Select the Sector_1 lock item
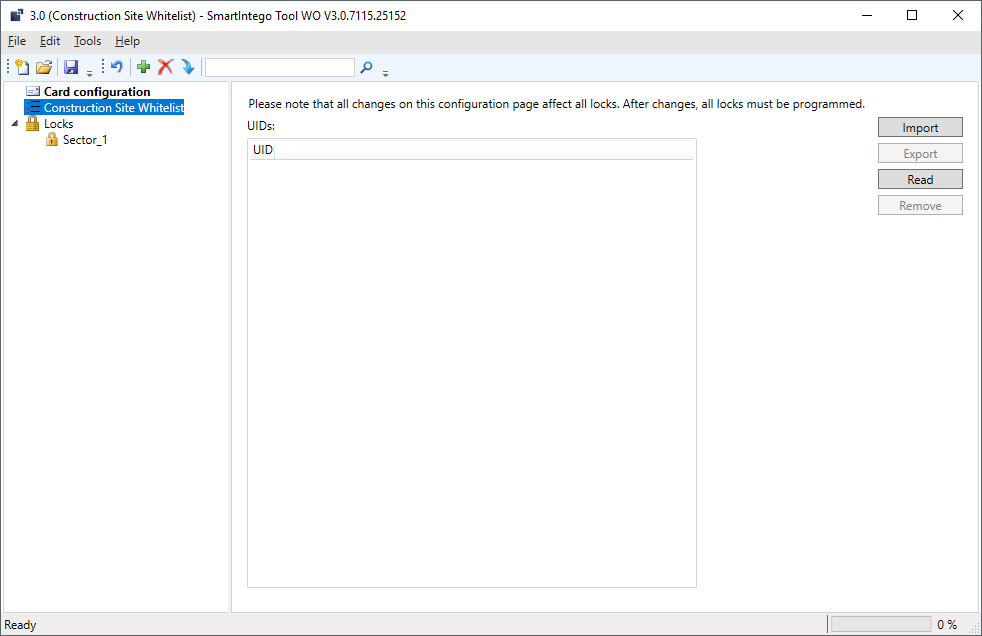Image resolution: width=982 pixels, height=636 pixels. (85, 140)
